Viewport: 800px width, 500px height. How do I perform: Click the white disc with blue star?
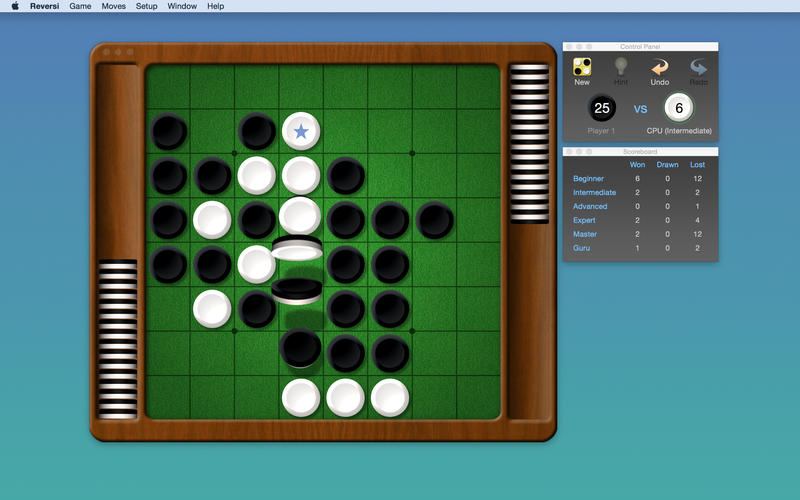click(301, 131)
